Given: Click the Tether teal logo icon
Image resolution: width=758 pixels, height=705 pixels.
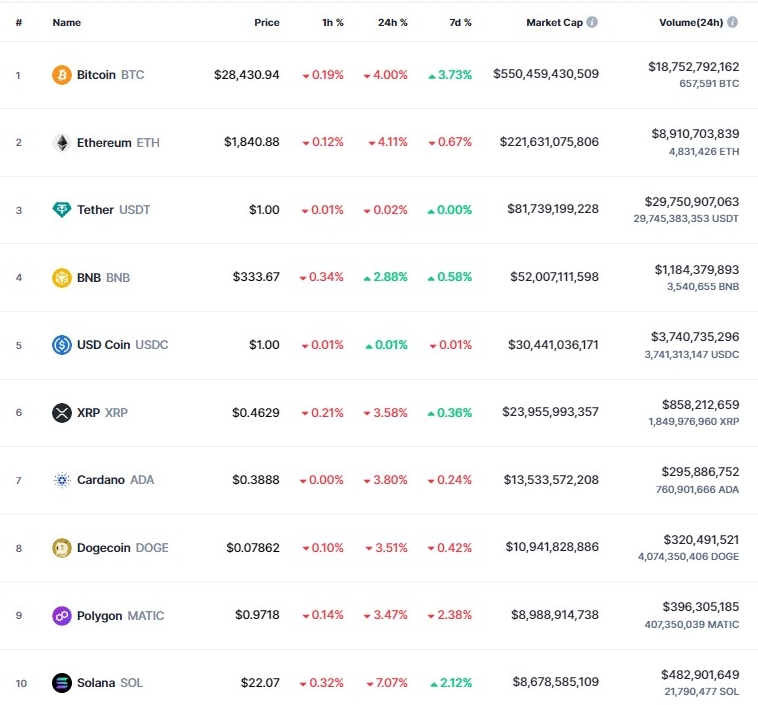Looking at the screenshot, I should pyautogui.click(x=62, y=210).
